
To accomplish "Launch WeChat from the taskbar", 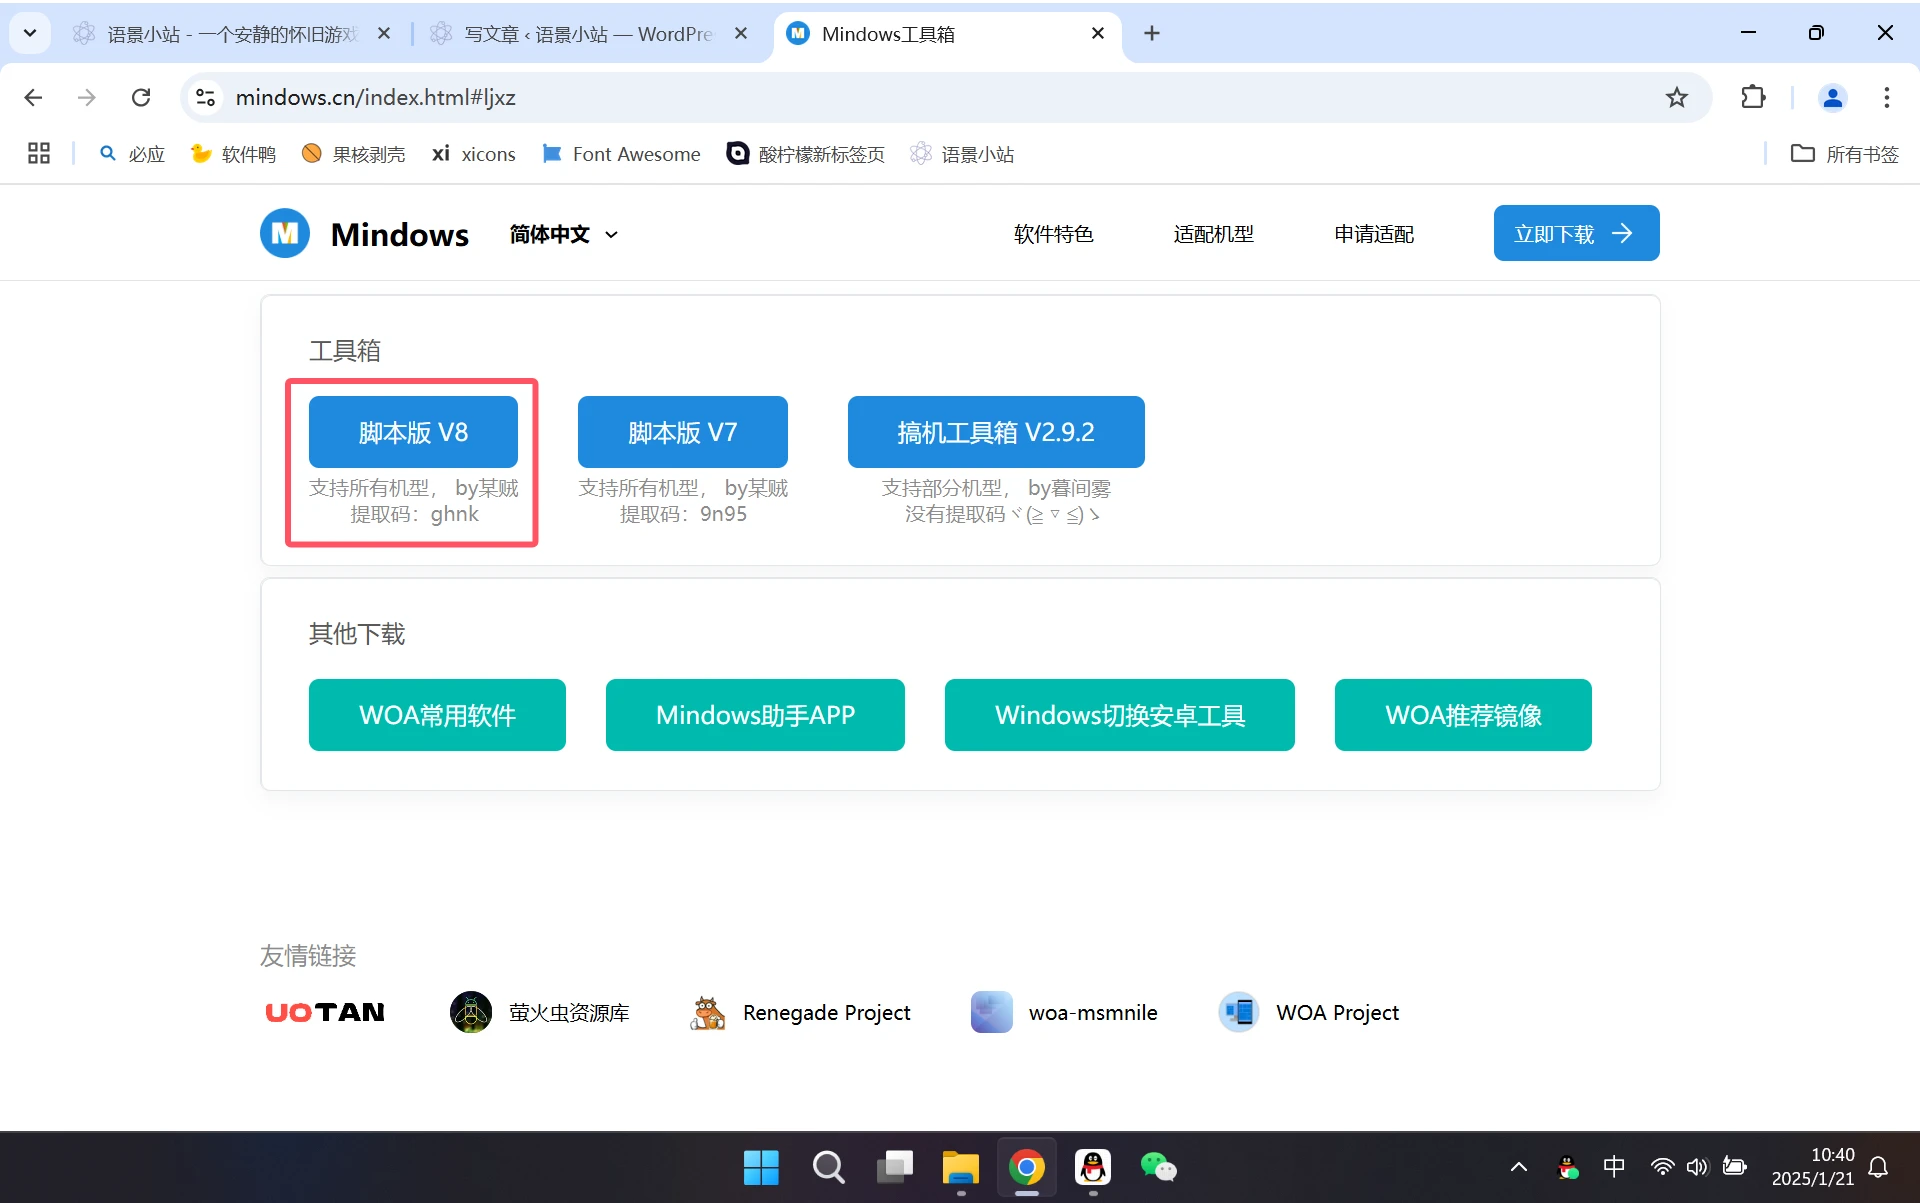I will pos(1159,1167).
